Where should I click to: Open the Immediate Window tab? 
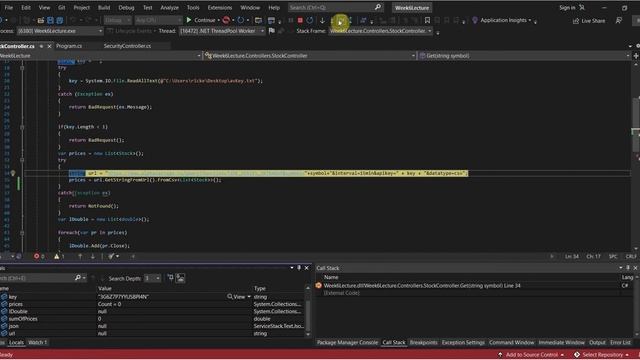(561, 342)
